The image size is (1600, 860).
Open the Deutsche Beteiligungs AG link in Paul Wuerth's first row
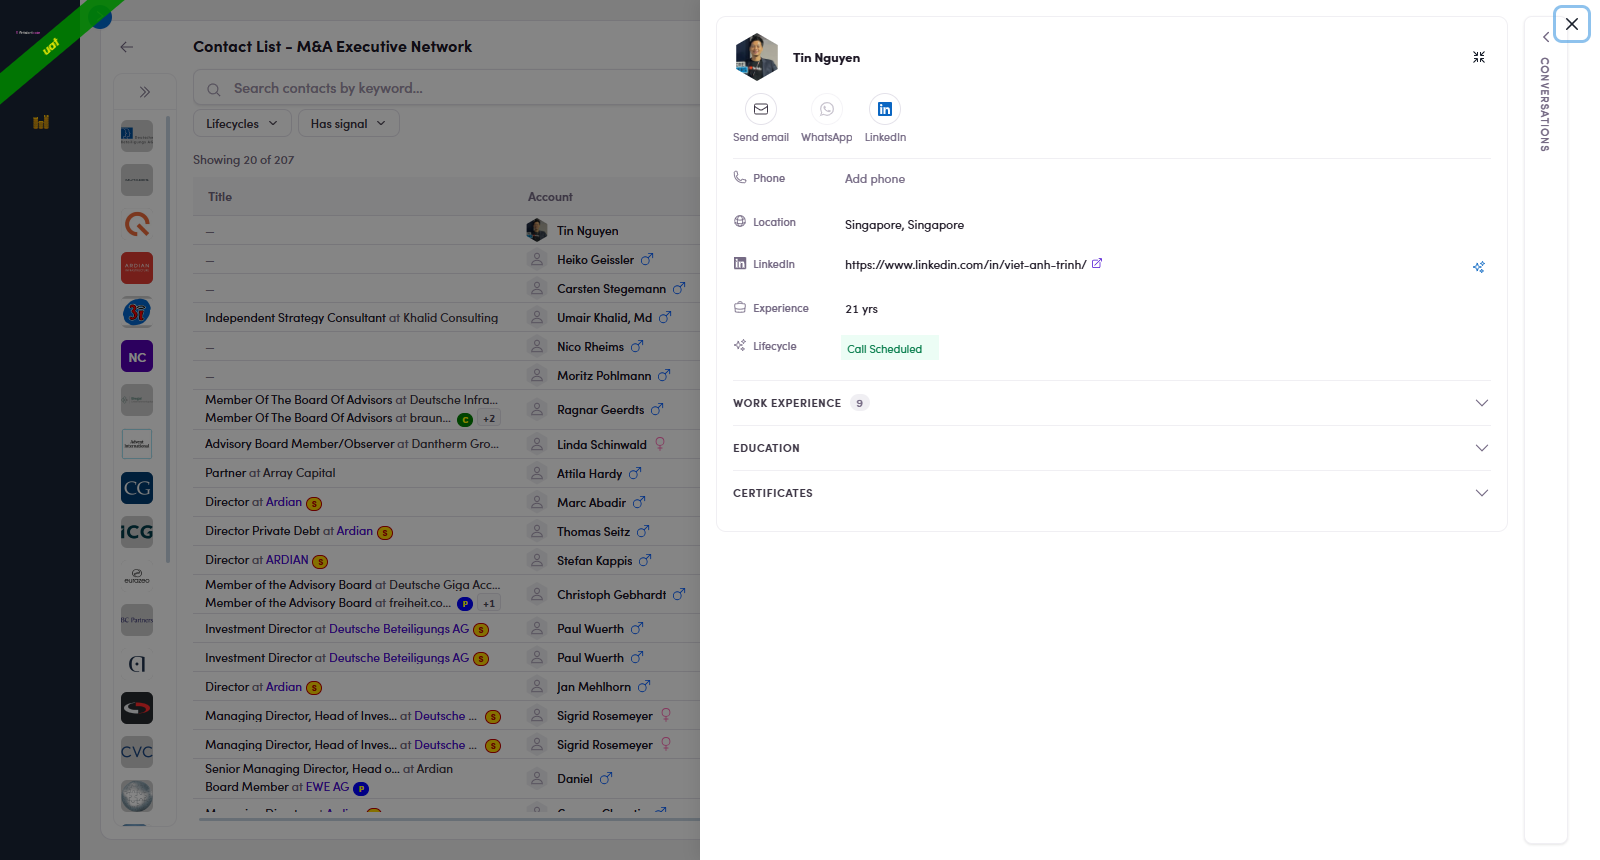(x=399, y=629)
